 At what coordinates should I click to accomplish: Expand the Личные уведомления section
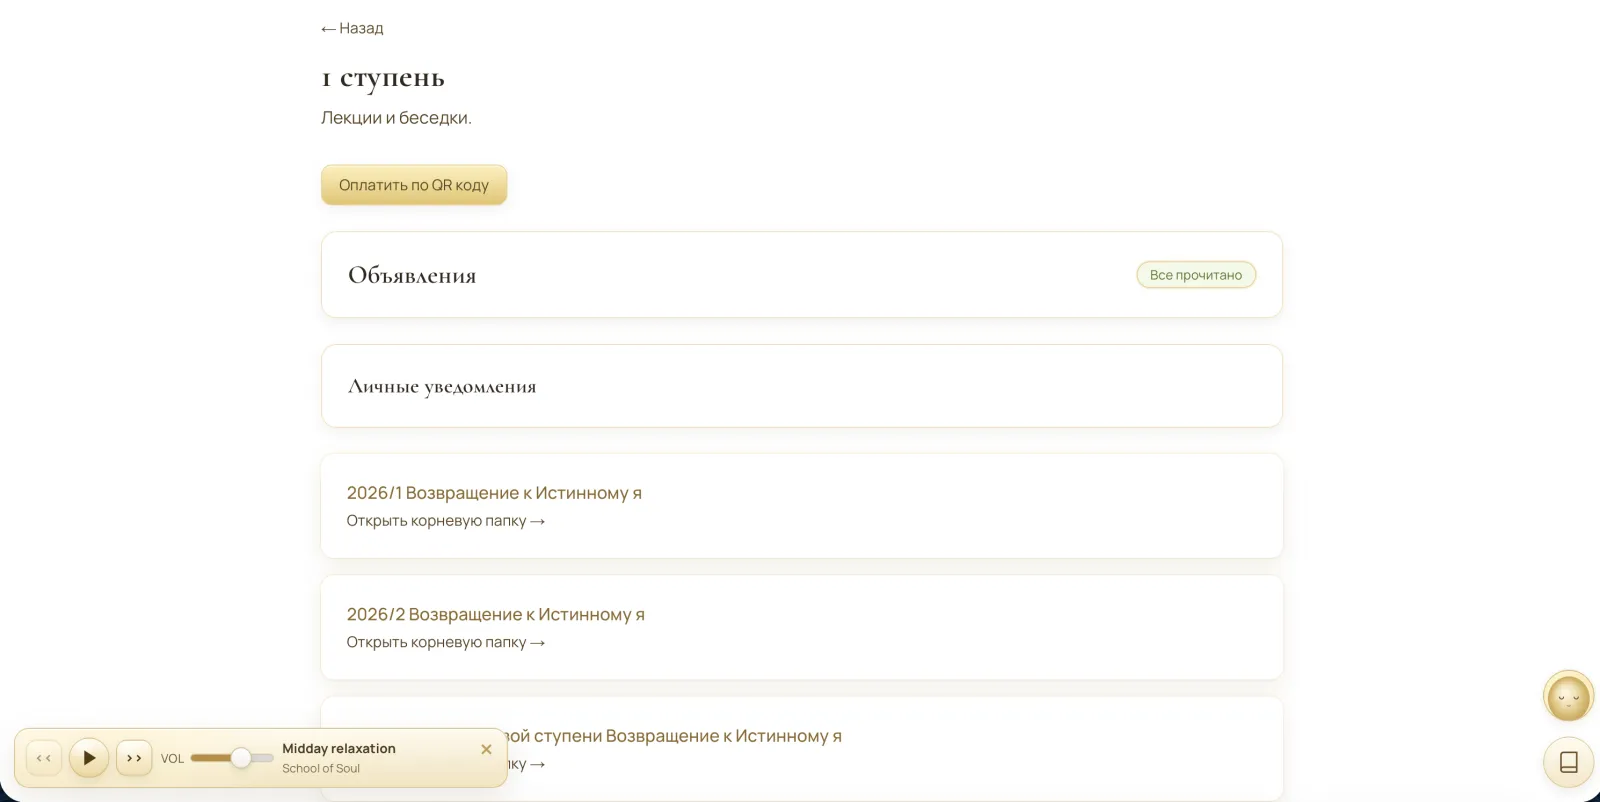coord(801,386)
